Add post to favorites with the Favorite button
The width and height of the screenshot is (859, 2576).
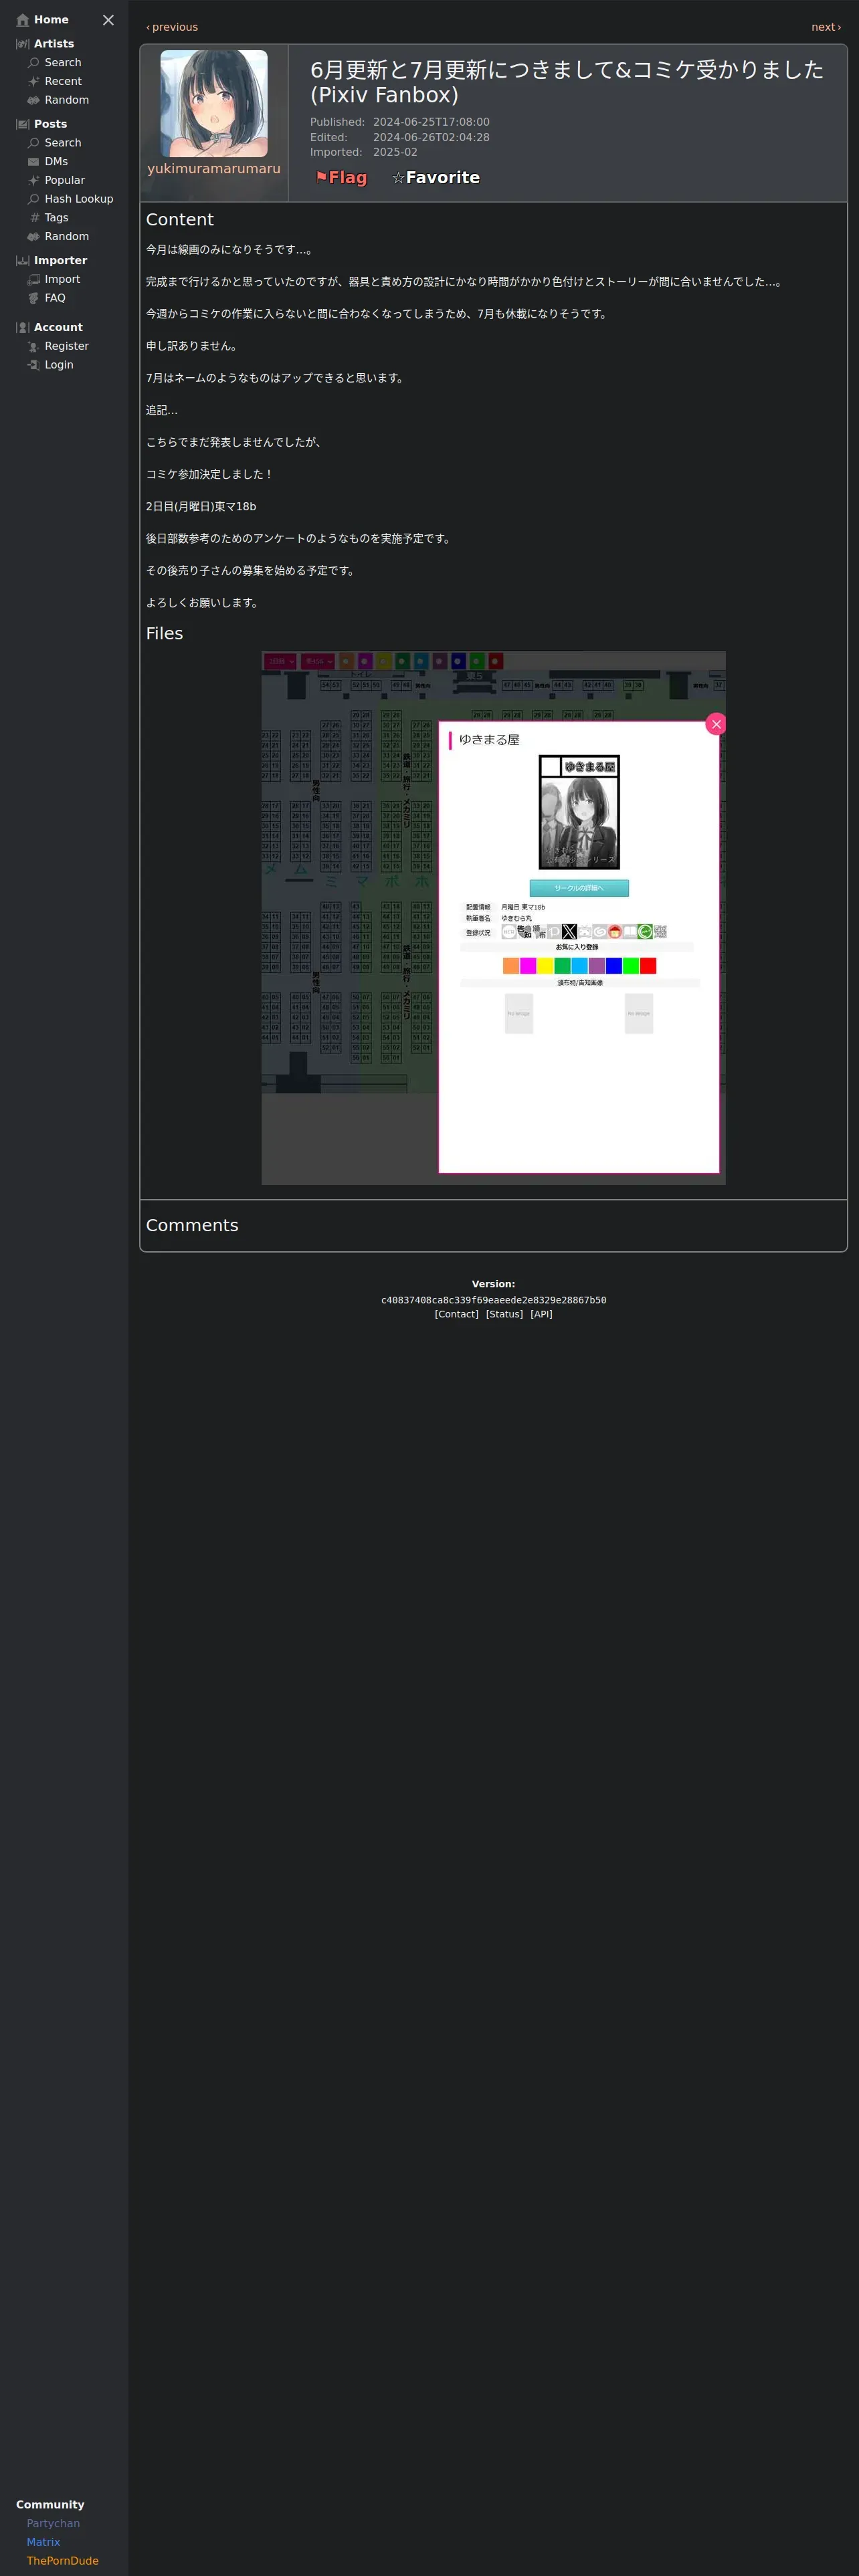click(x=435, y=177)
